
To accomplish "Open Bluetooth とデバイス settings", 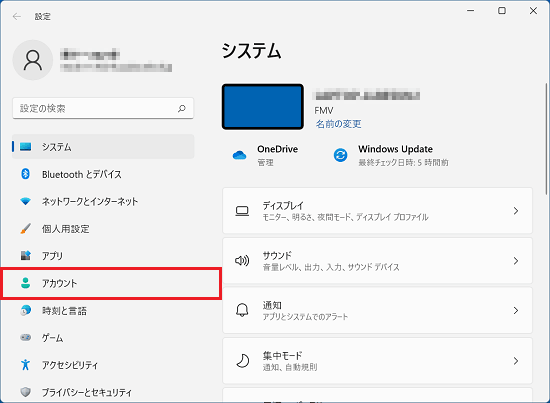I will click(103, 174).
